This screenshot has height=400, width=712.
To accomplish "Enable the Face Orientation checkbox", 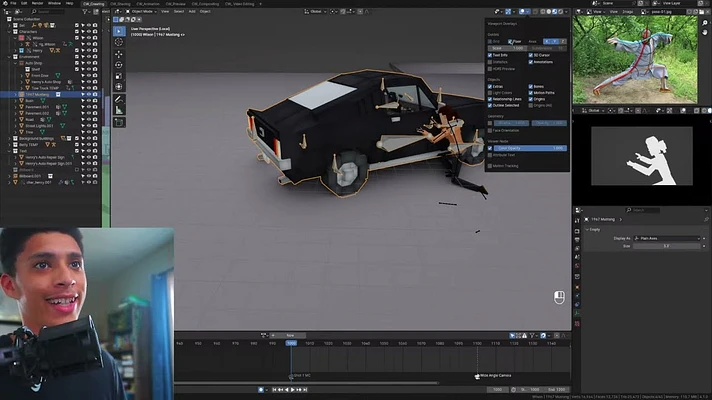I will 490,130.
